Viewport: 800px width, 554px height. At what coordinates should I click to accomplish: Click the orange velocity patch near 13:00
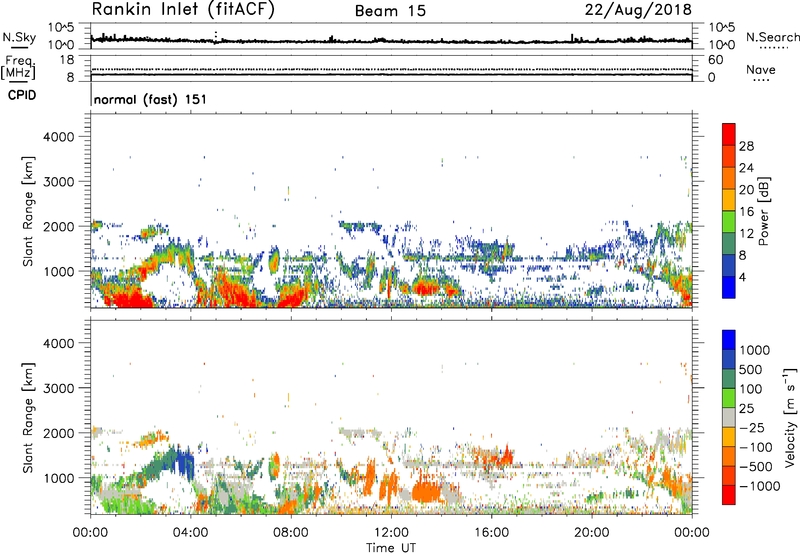click(426, 491)
